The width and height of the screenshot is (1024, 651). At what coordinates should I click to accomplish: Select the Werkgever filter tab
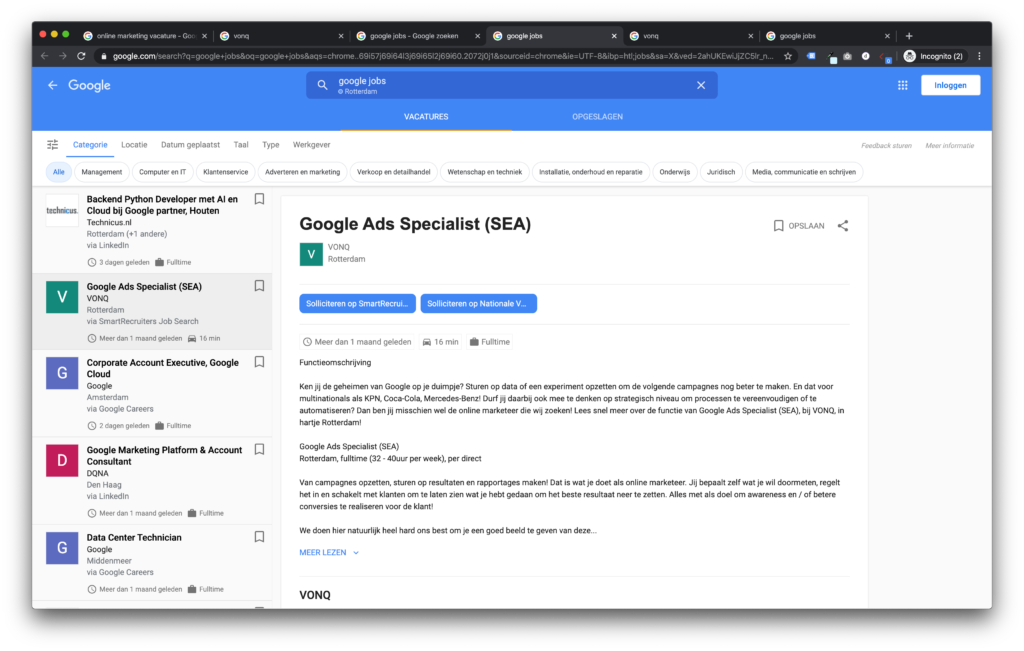point(312,145)
